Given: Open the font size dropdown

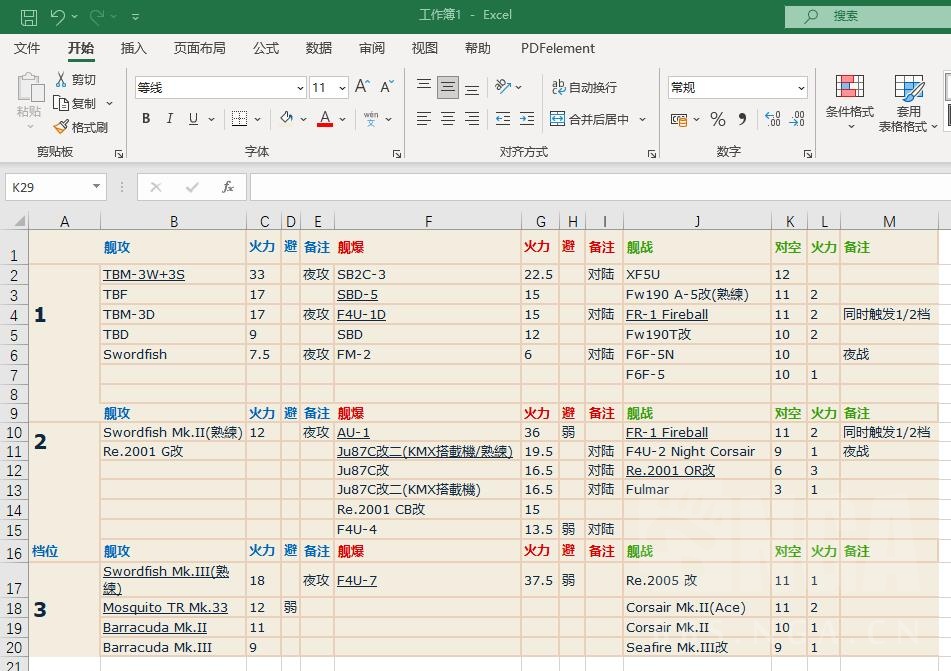Looking at the screenshot, I should [342, 88].
